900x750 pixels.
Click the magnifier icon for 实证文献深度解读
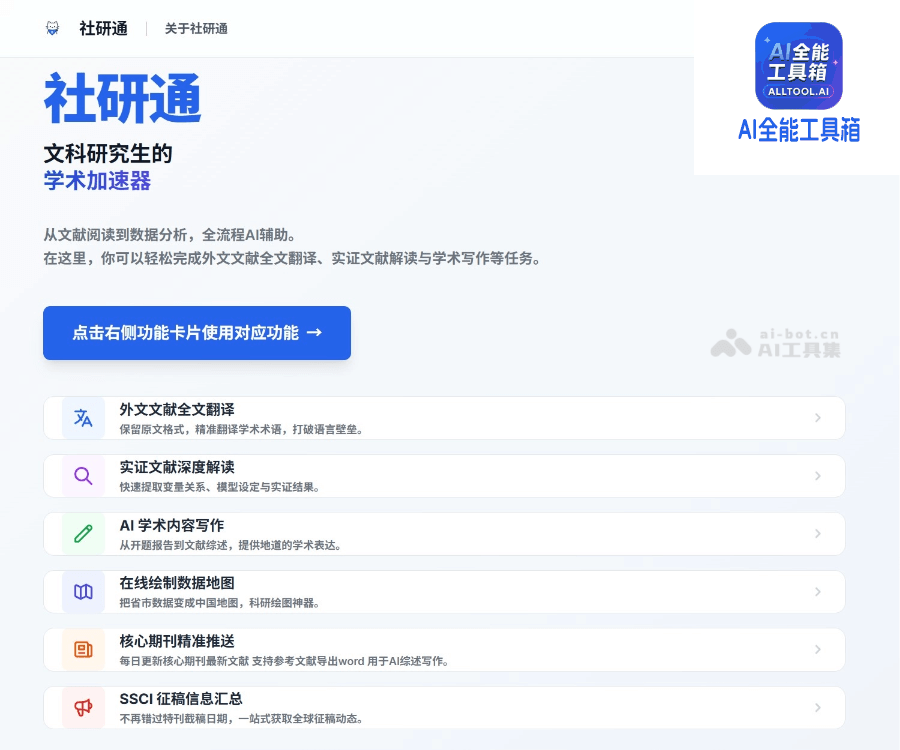(83, 476)
